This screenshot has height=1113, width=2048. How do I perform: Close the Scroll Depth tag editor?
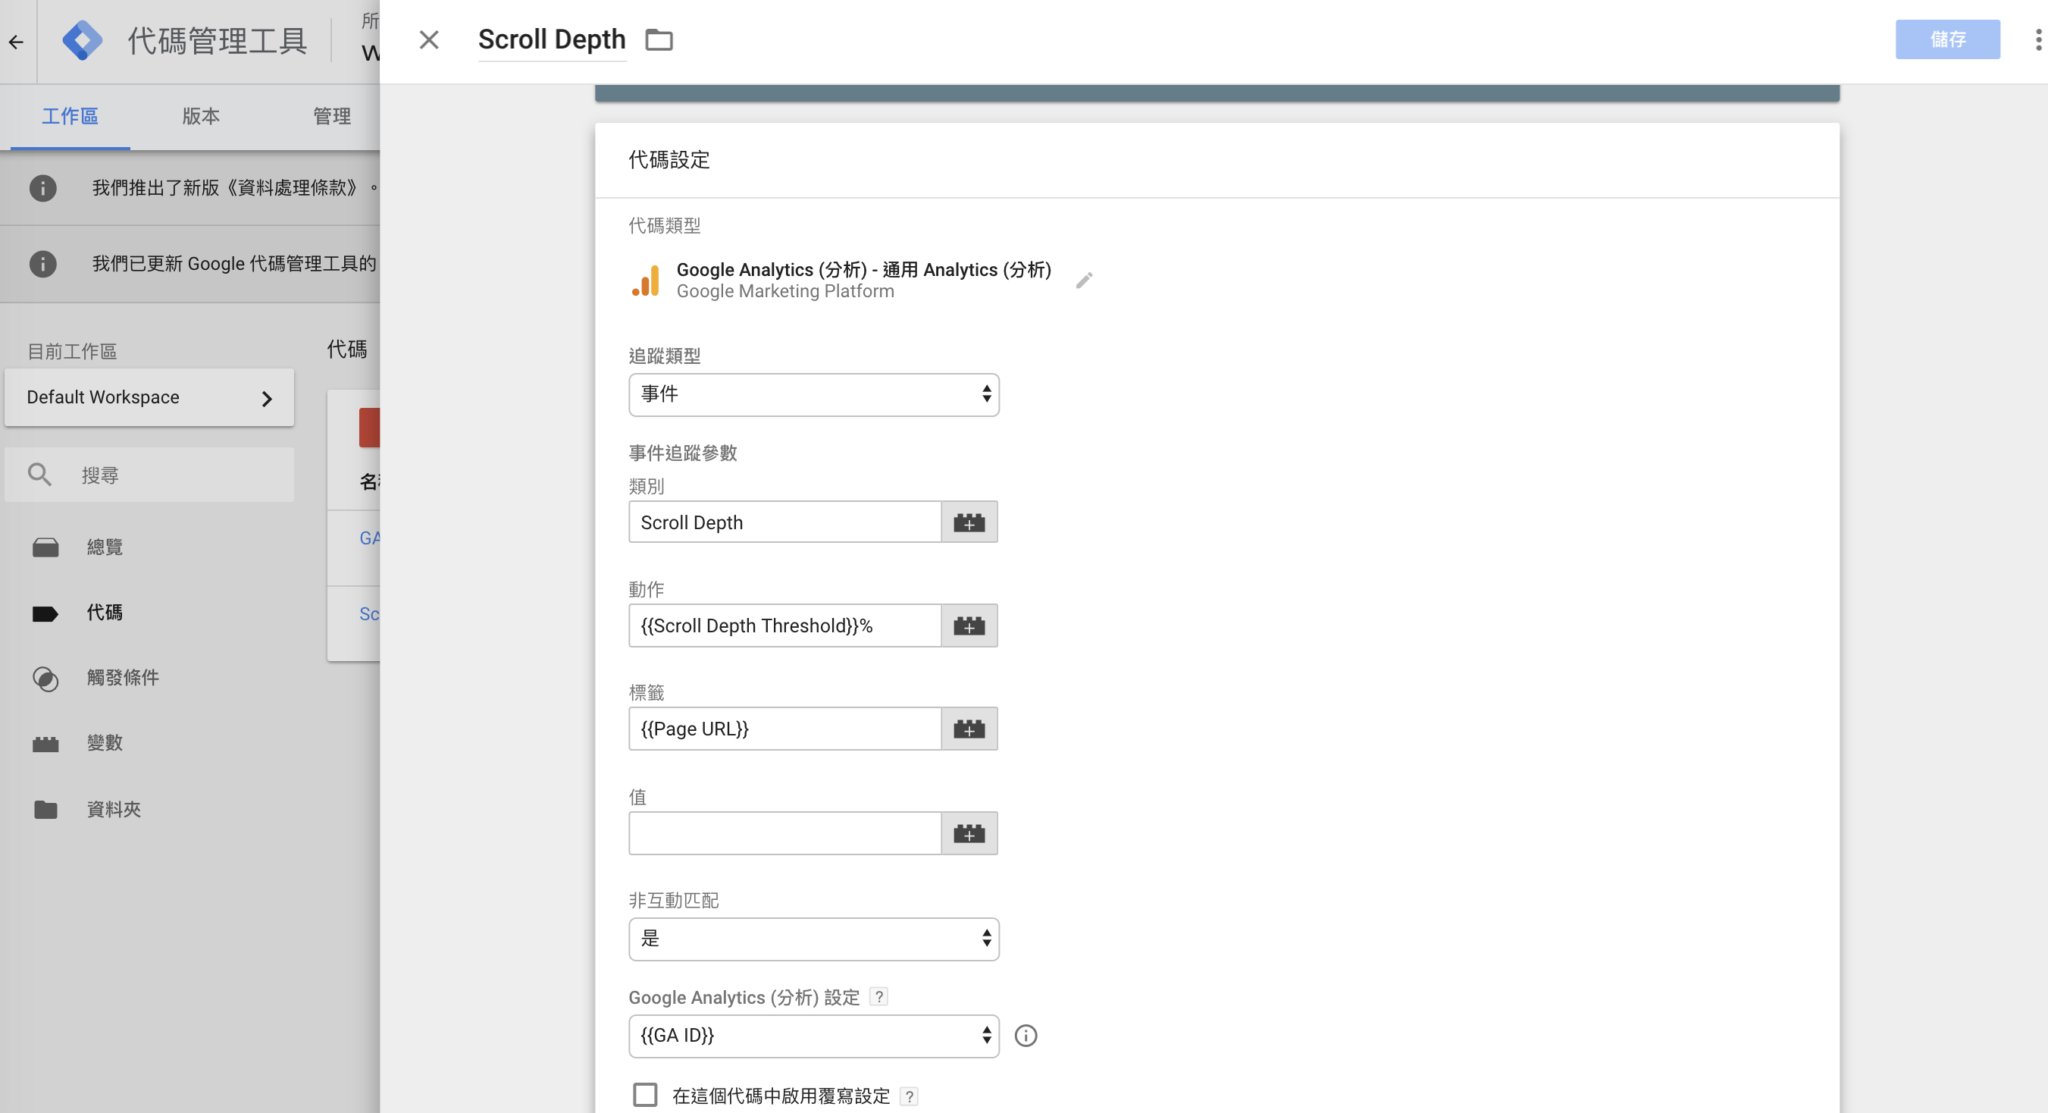tap(429, 40)
